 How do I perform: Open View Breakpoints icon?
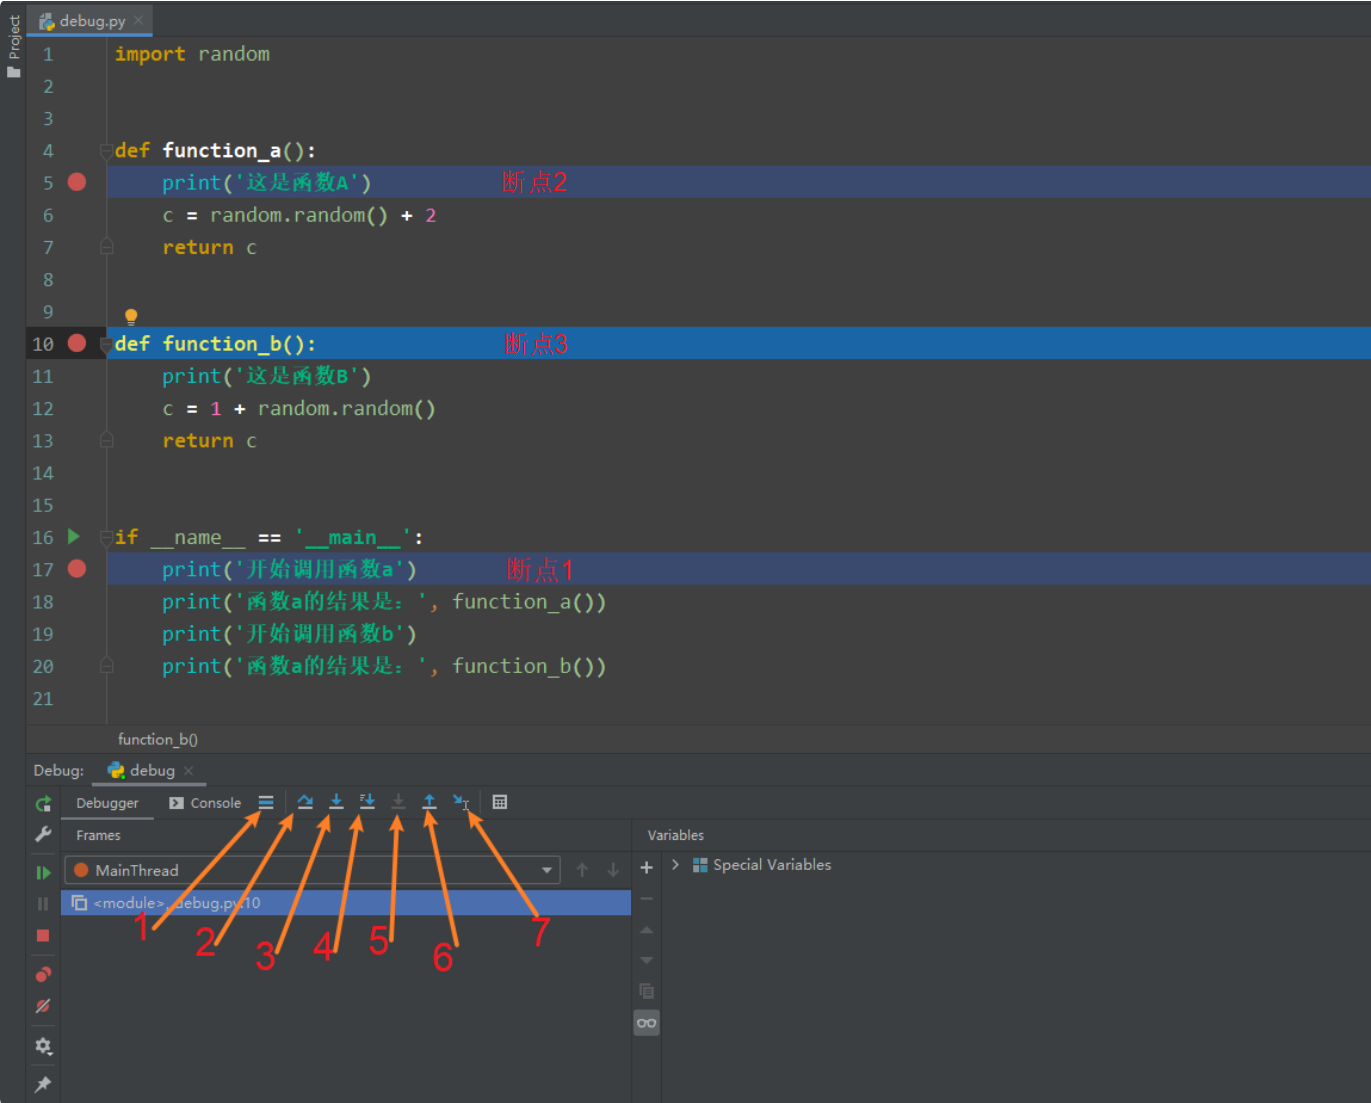click(x=43, y=975)
